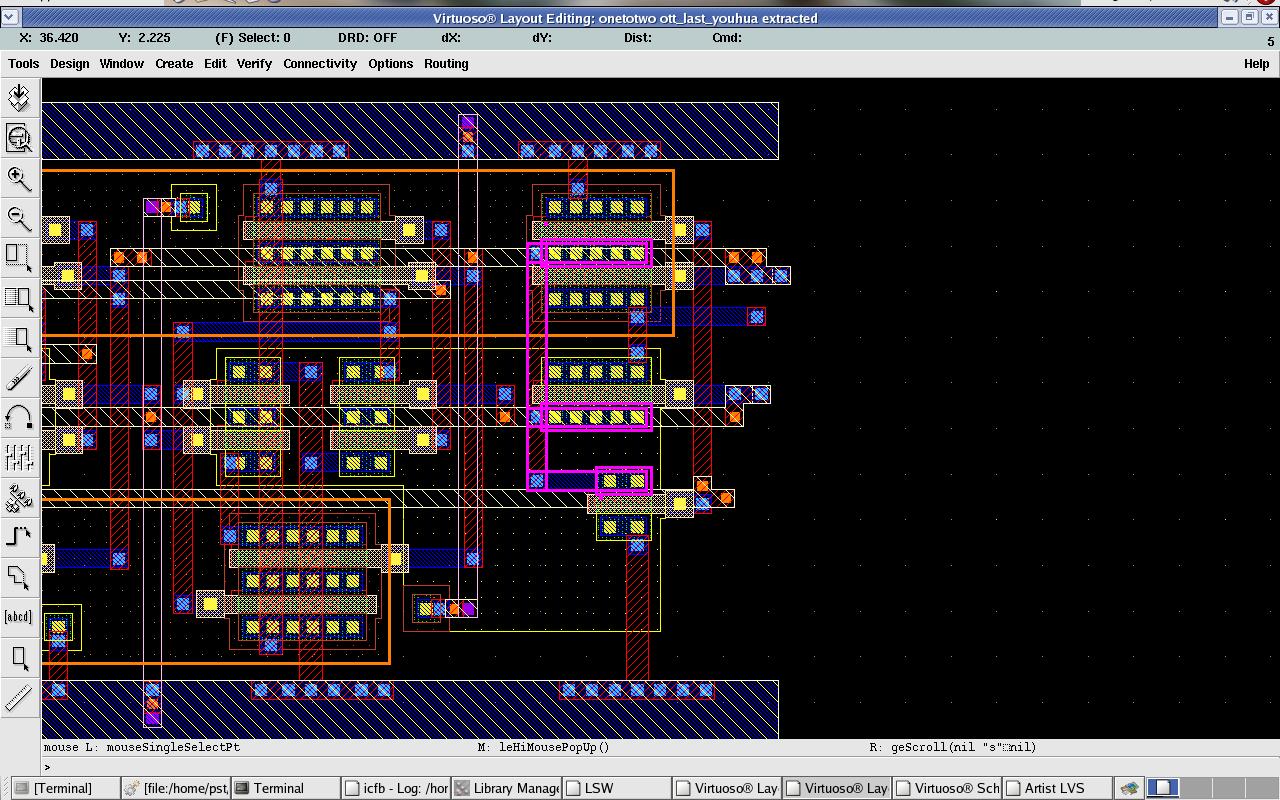Click the Undo curved arrow icon

19,417
